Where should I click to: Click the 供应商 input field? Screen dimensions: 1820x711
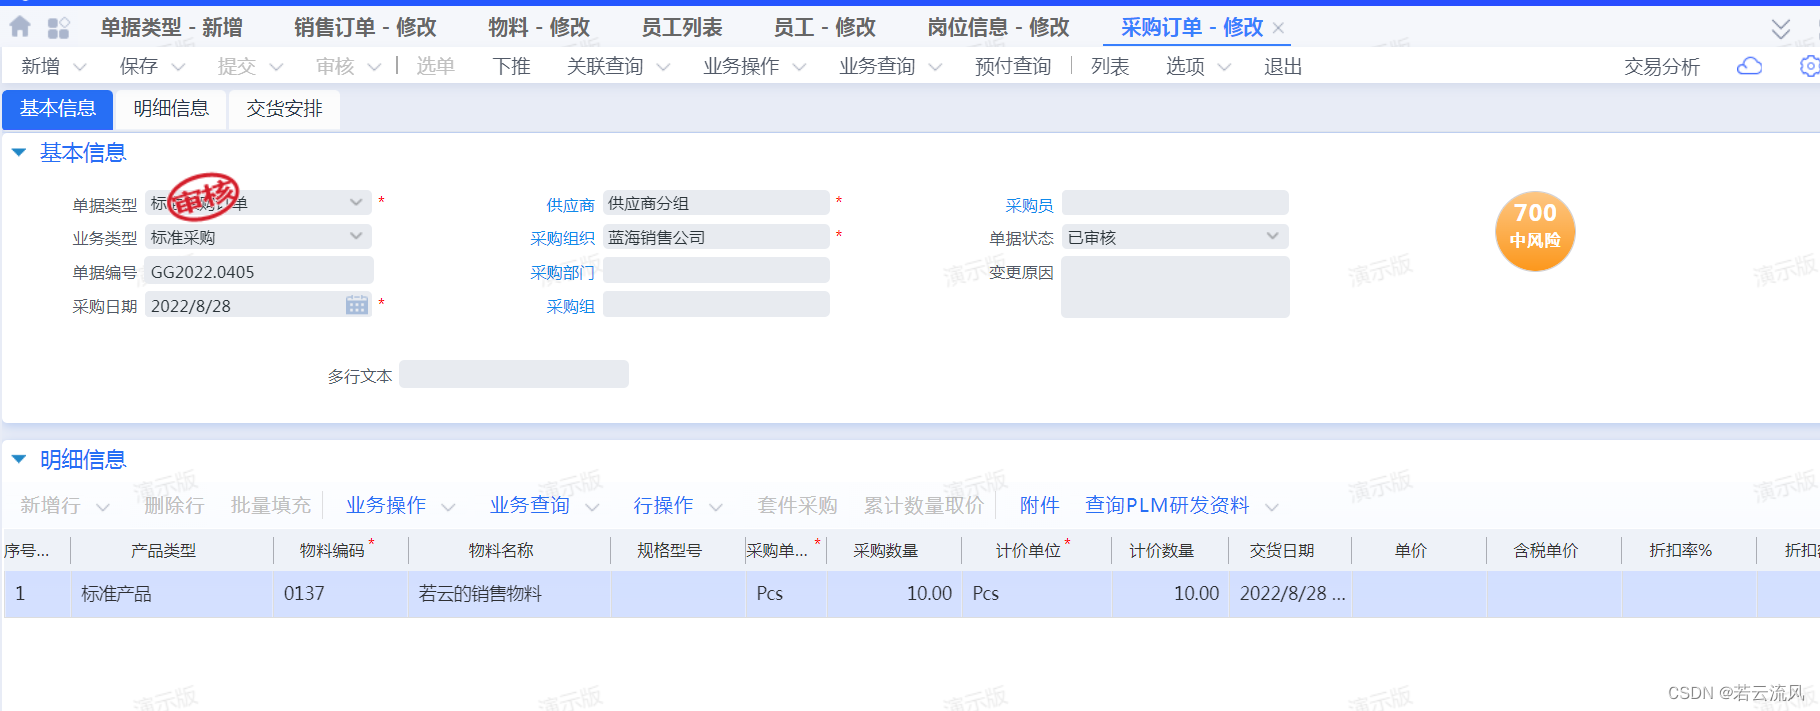(x=716, y=203)
